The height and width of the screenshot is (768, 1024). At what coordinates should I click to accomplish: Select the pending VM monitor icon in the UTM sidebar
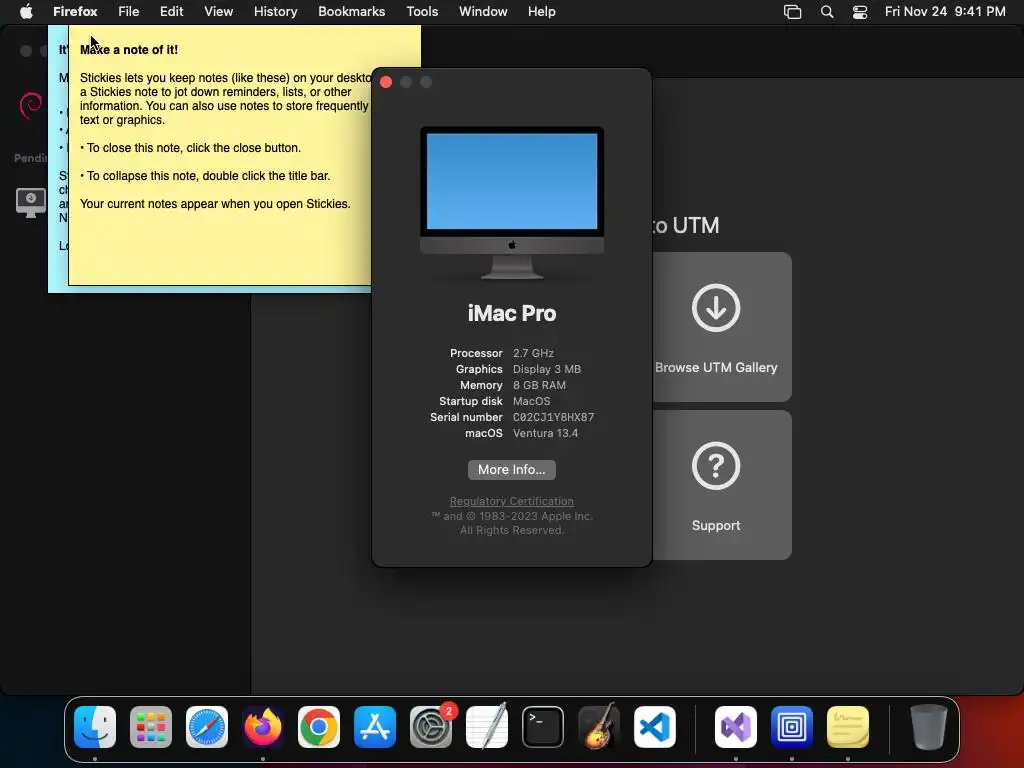(x=30, y=202)
